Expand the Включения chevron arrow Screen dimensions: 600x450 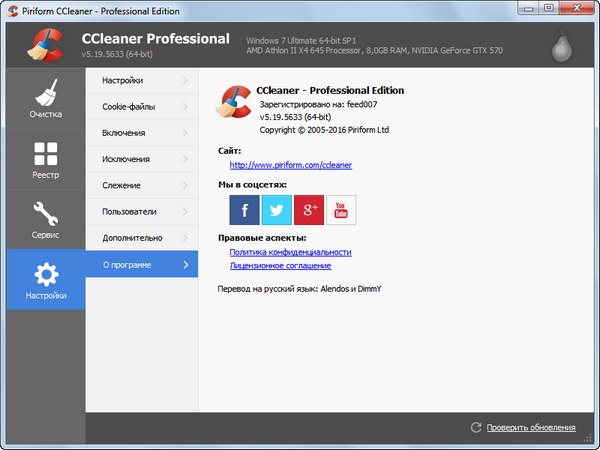coord(185,132)
